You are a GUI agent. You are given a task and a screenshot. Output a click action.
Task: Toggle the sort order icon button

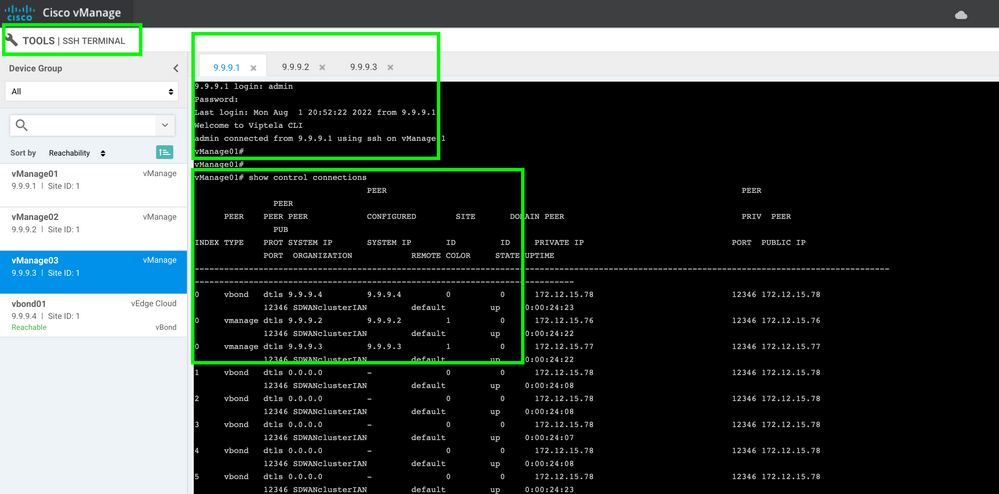coord(164,152)
